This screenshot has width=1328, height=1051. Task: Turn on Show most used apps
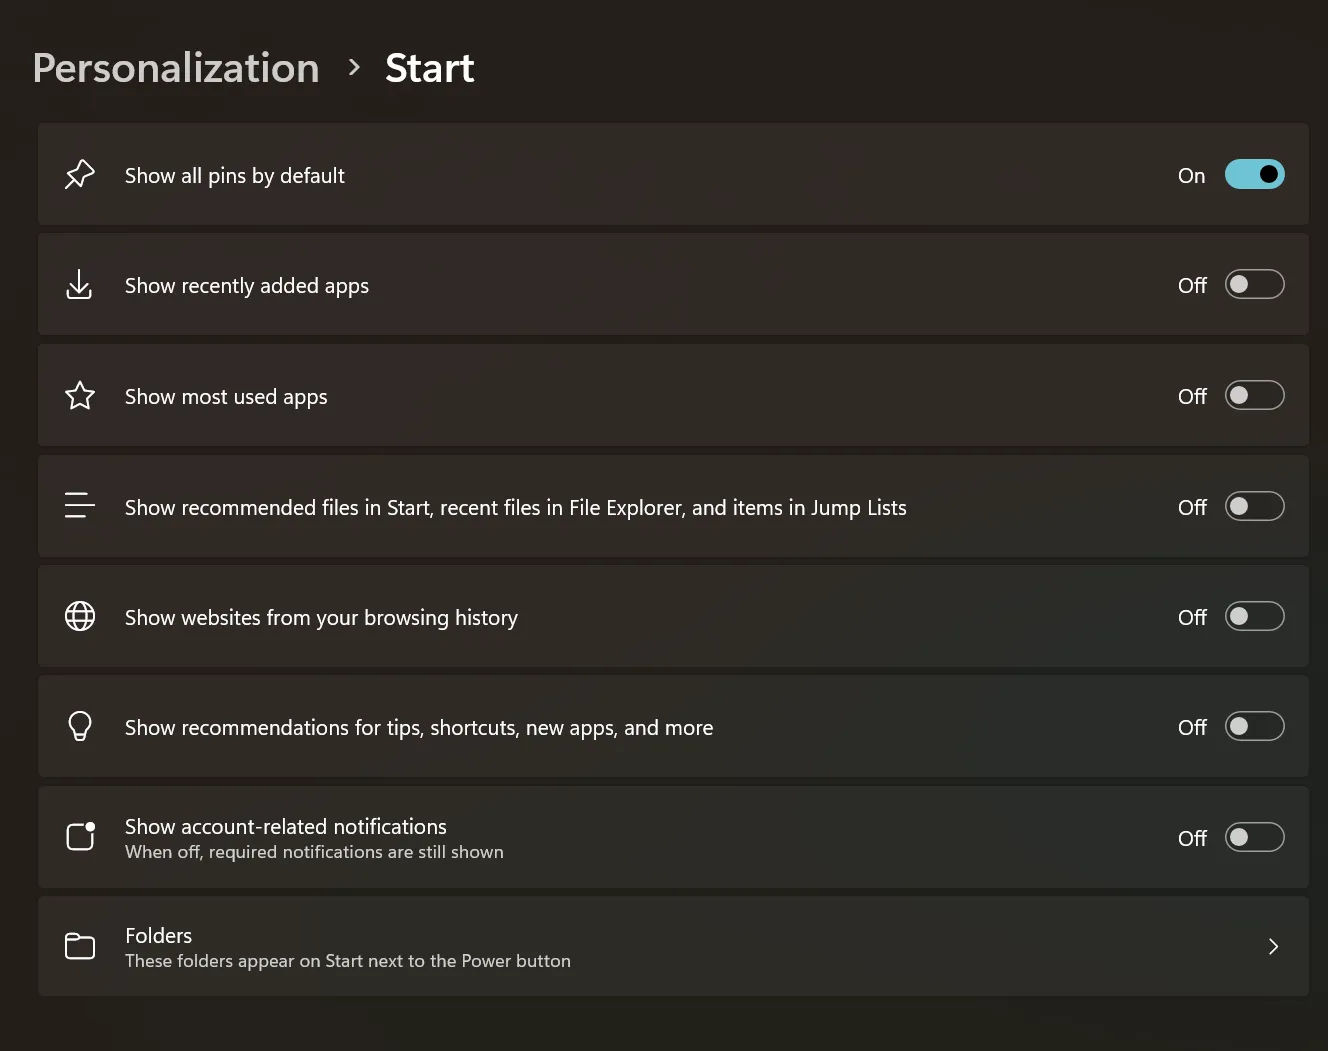[1254, 396]
